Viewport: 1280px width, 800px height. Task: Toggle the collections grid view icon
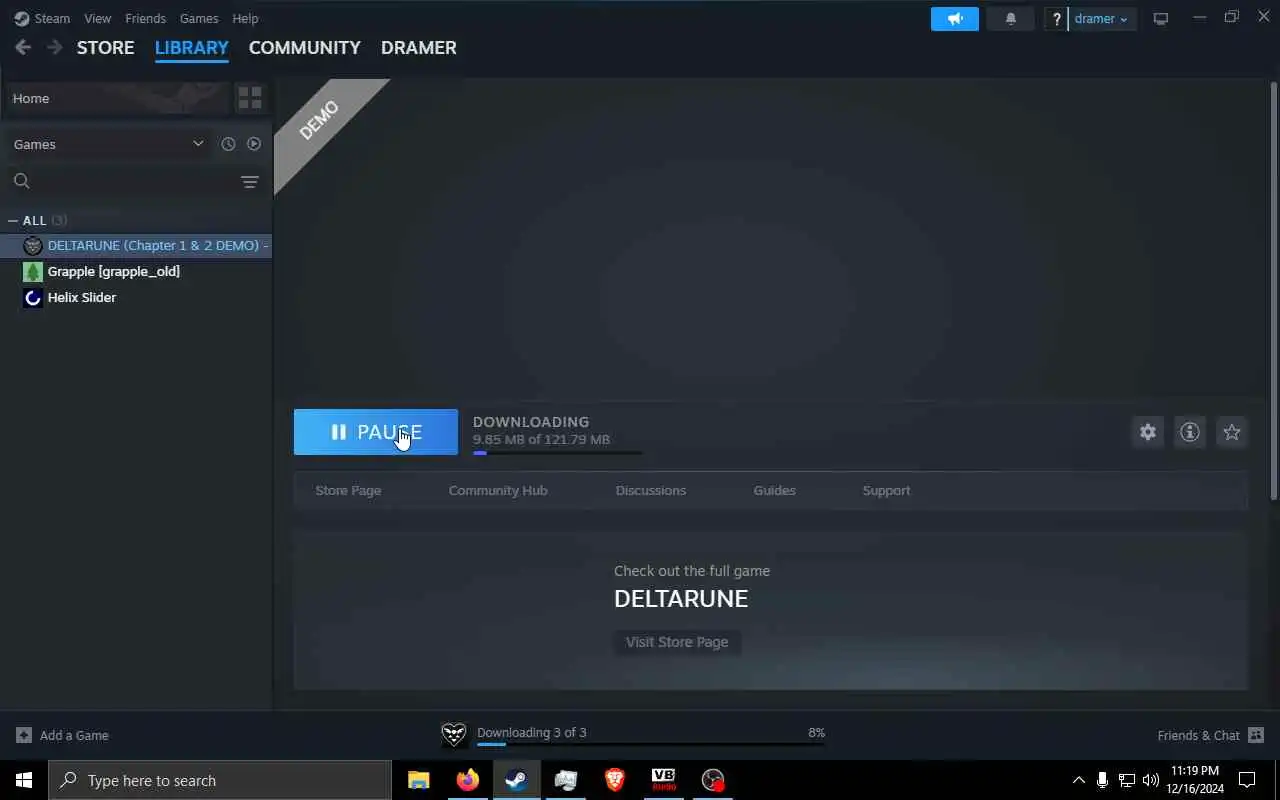(x=250, y=98)
